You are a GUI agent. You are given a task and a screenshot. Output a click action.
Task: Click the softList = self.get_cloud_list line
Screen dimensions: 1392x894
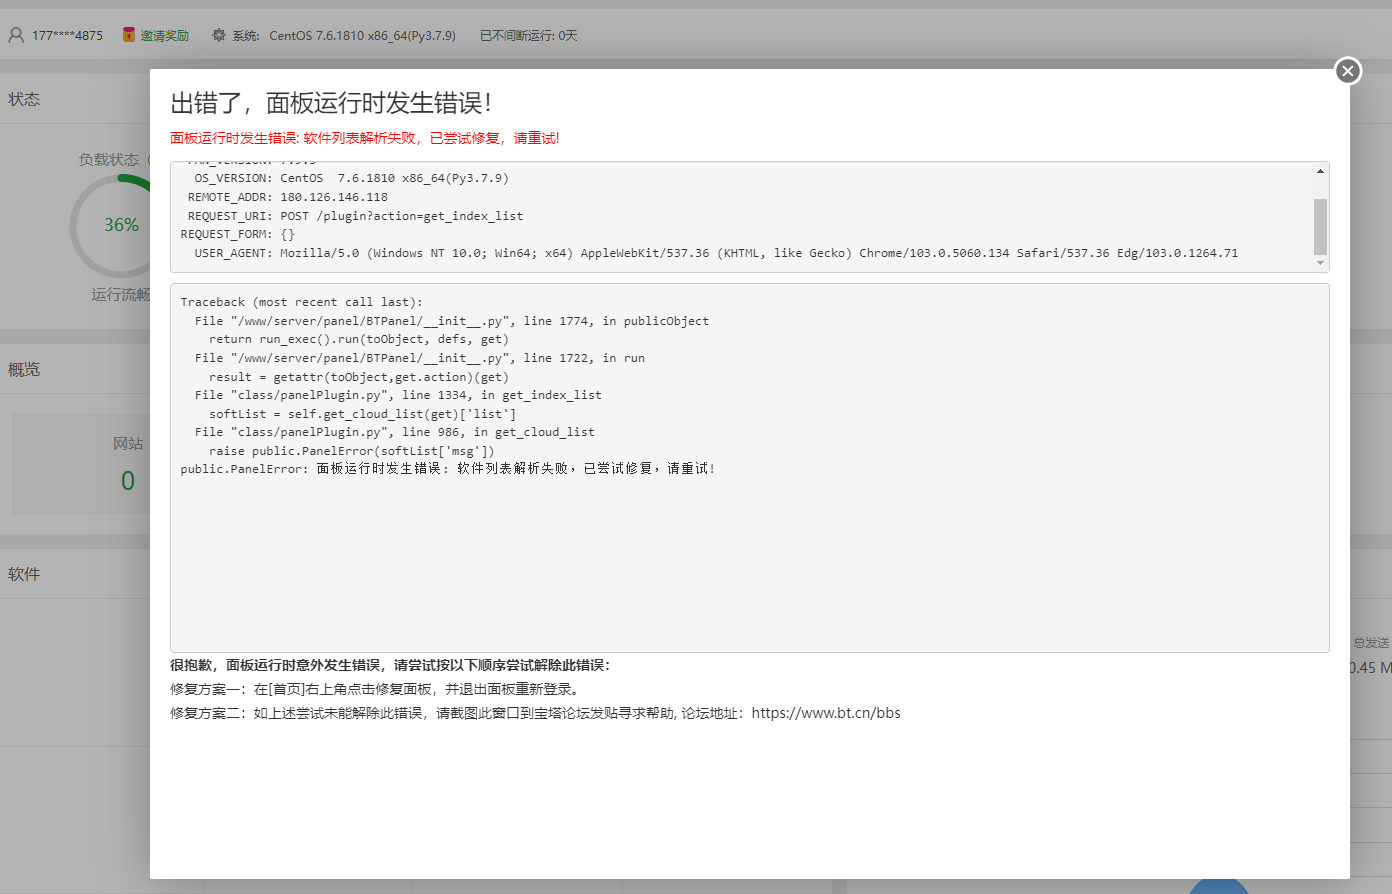(363, 414)
